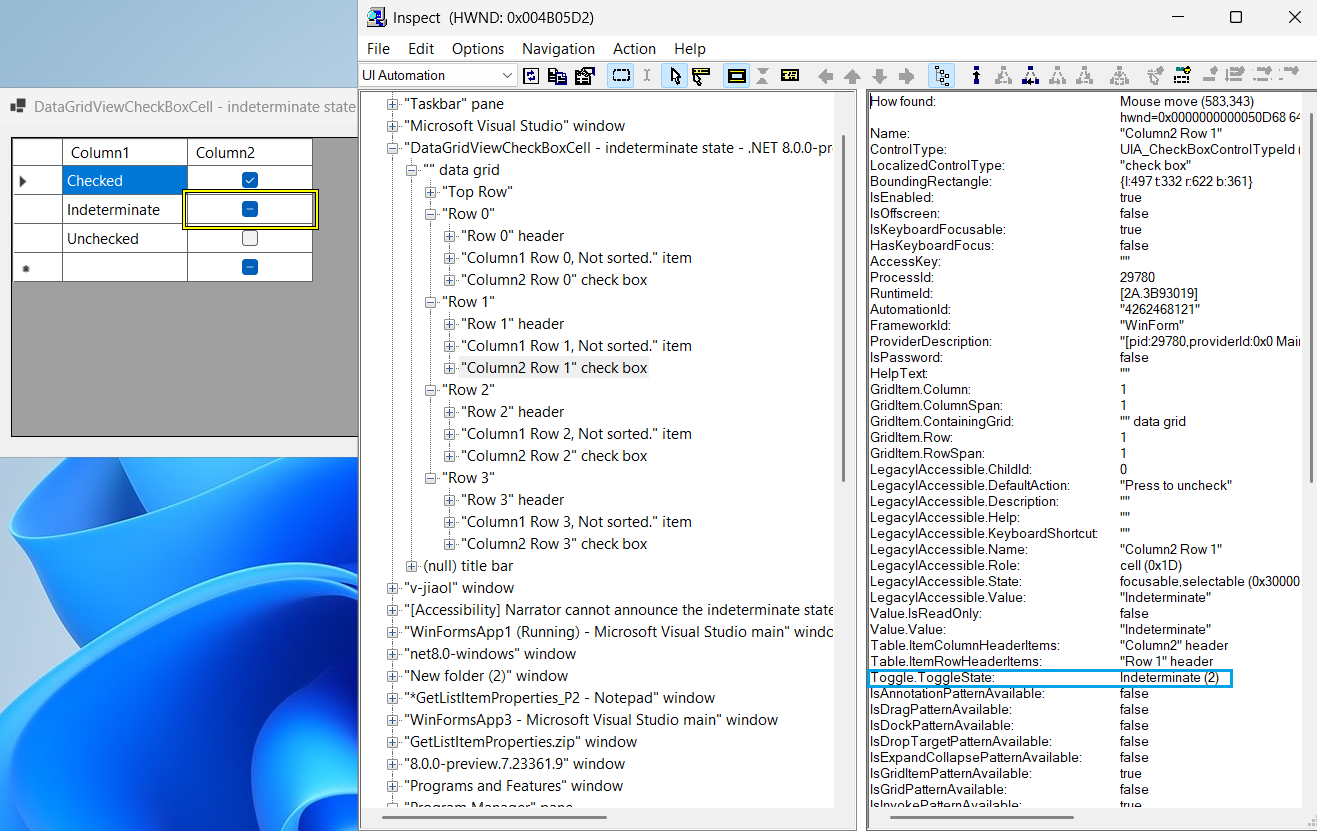Open the UI Automation mode dropdown

(x=508, y=75)
